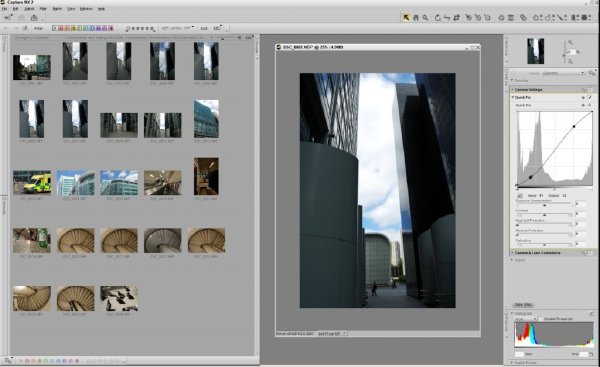Select the Selection Brush tool
The image size is (600, 367).
click(561, 18)
